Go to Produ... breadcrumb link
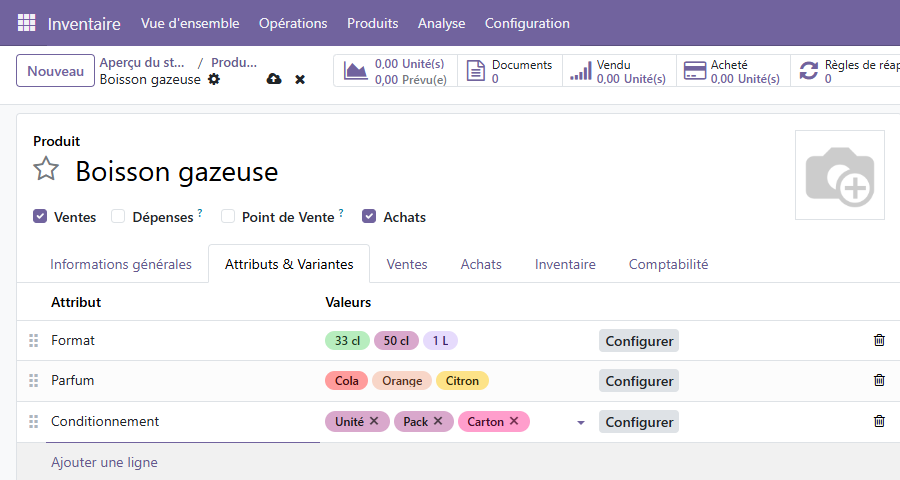The height and width of the screenshot is (480, 900). (x=234, y=63)
